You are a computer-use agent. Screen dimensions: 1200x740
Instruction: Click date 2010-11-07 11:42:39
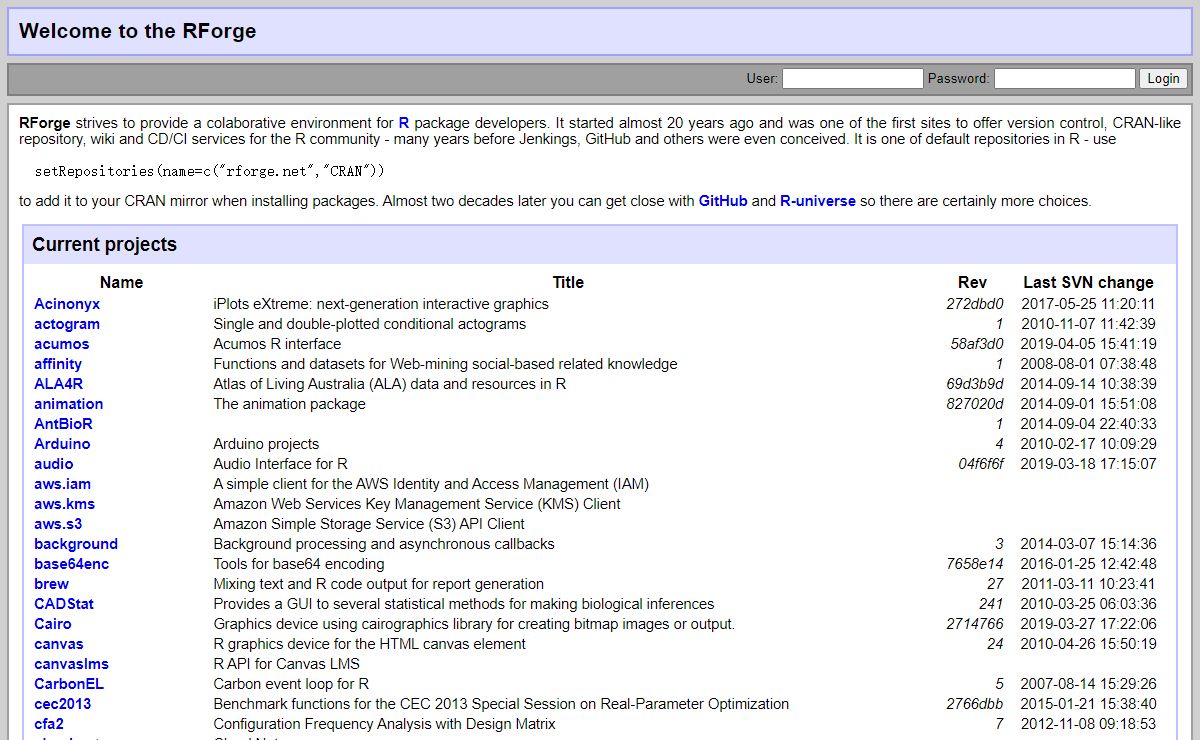(1088, 324)
